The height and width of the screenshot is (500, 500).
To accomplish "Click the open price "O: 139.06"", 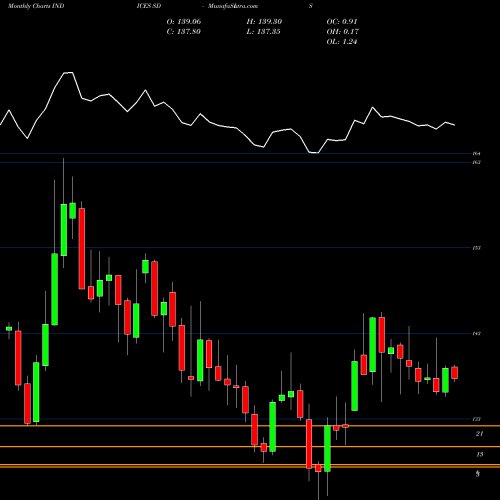I will (184, 22).
